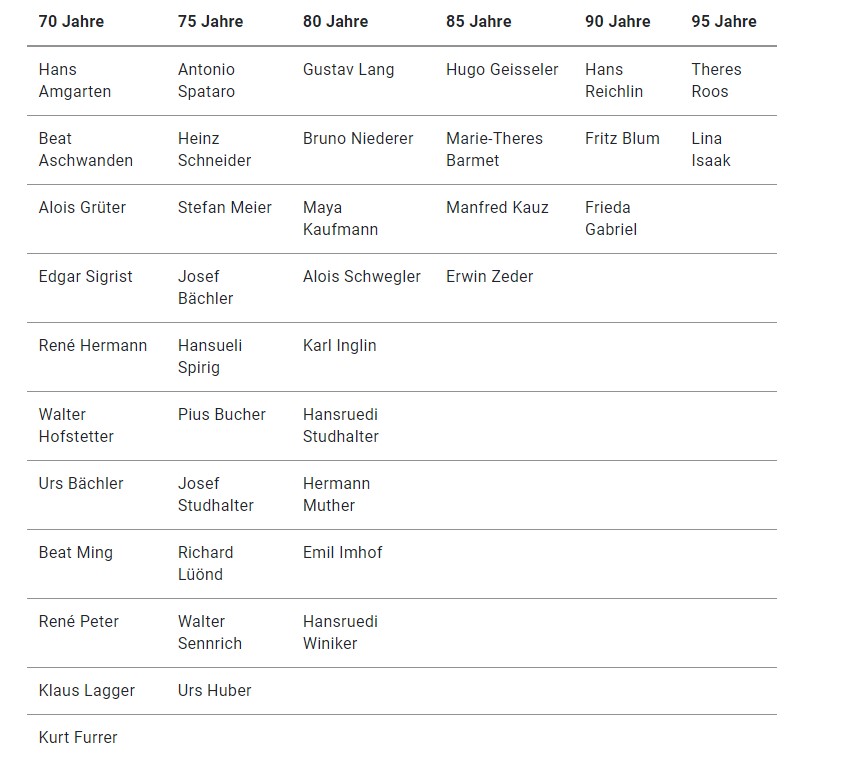Image resolution: width=842 pixels, height=765 pixels.
Task: Select the "95 Jahre" column header
Action: (x=724, y=21)
